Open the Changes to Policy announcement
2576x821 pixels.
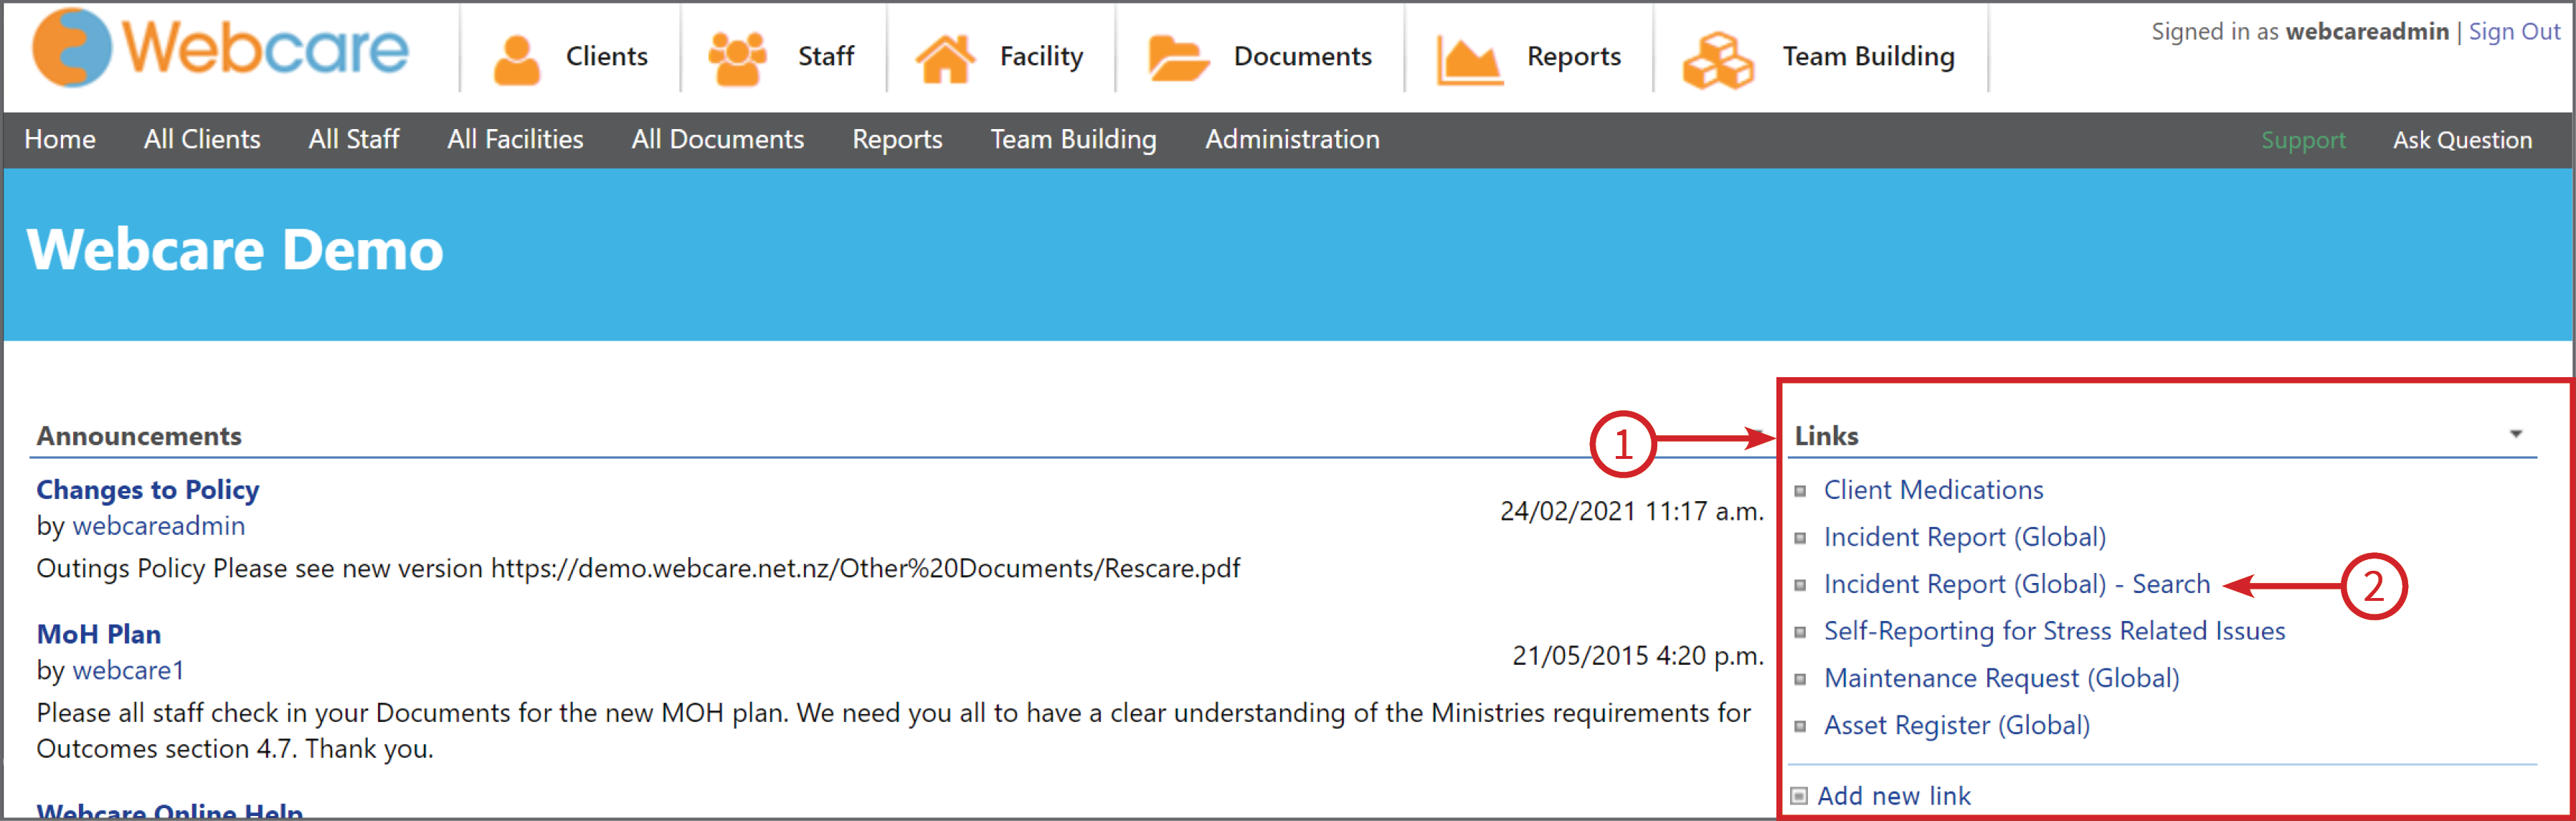148,490
